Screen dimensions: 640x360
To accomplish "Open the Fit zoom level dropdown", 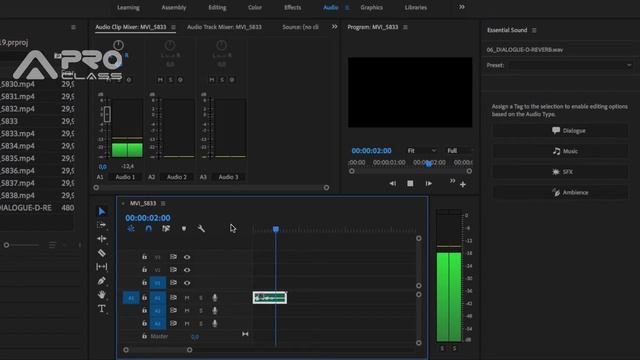I will (x=422, y=151).
